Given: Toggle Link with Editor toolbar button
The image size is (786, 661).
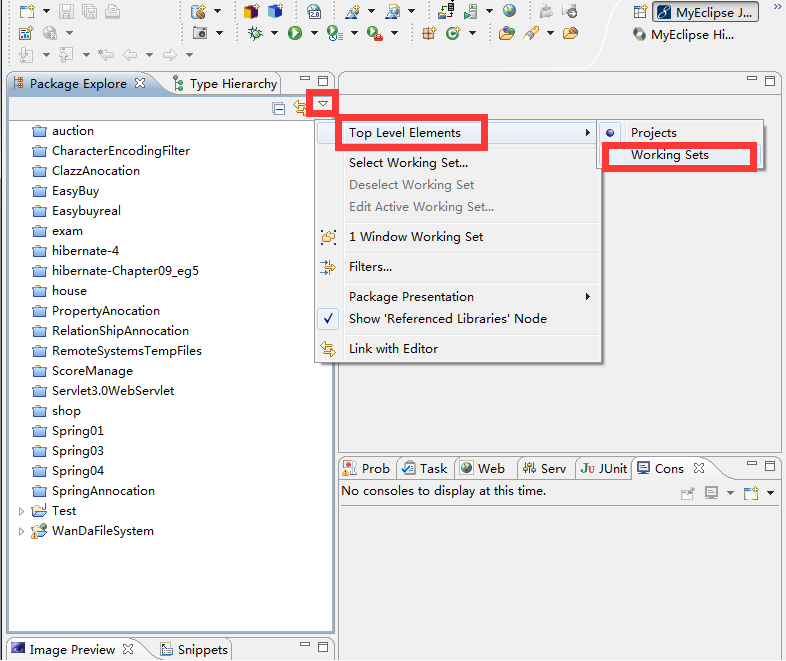Looking at the screenshot, I should [300, 108].
